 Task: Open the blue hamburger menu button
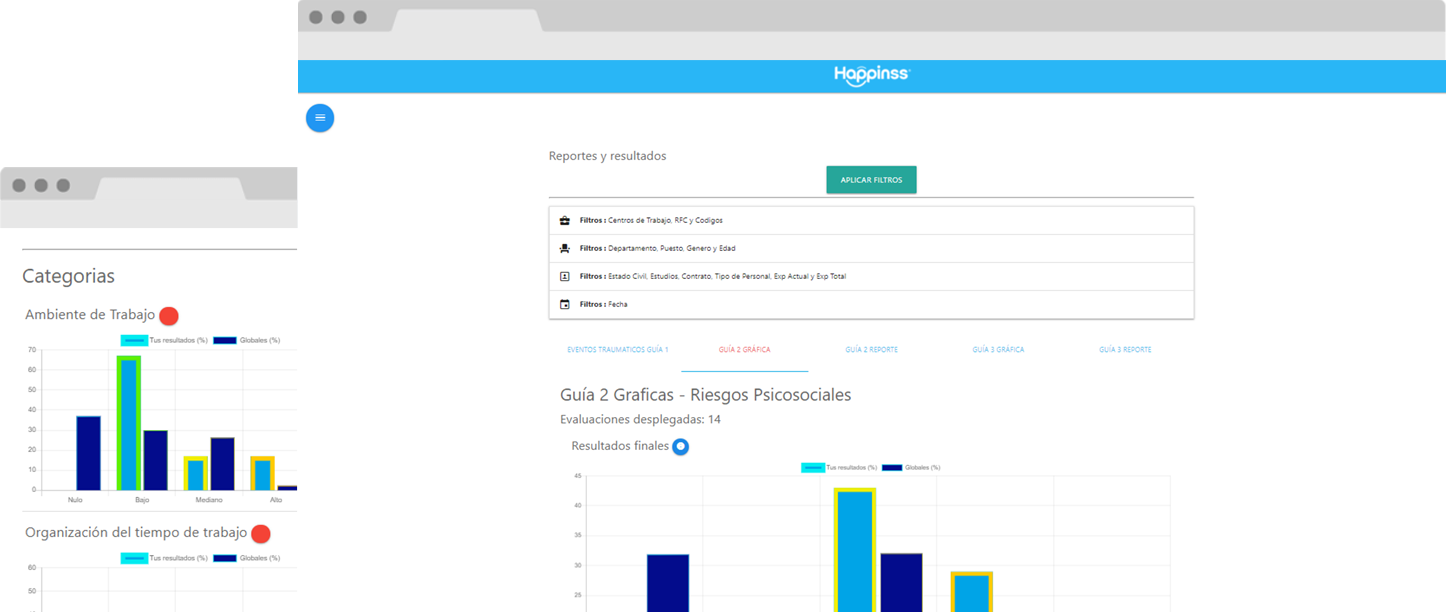(320, 118)
